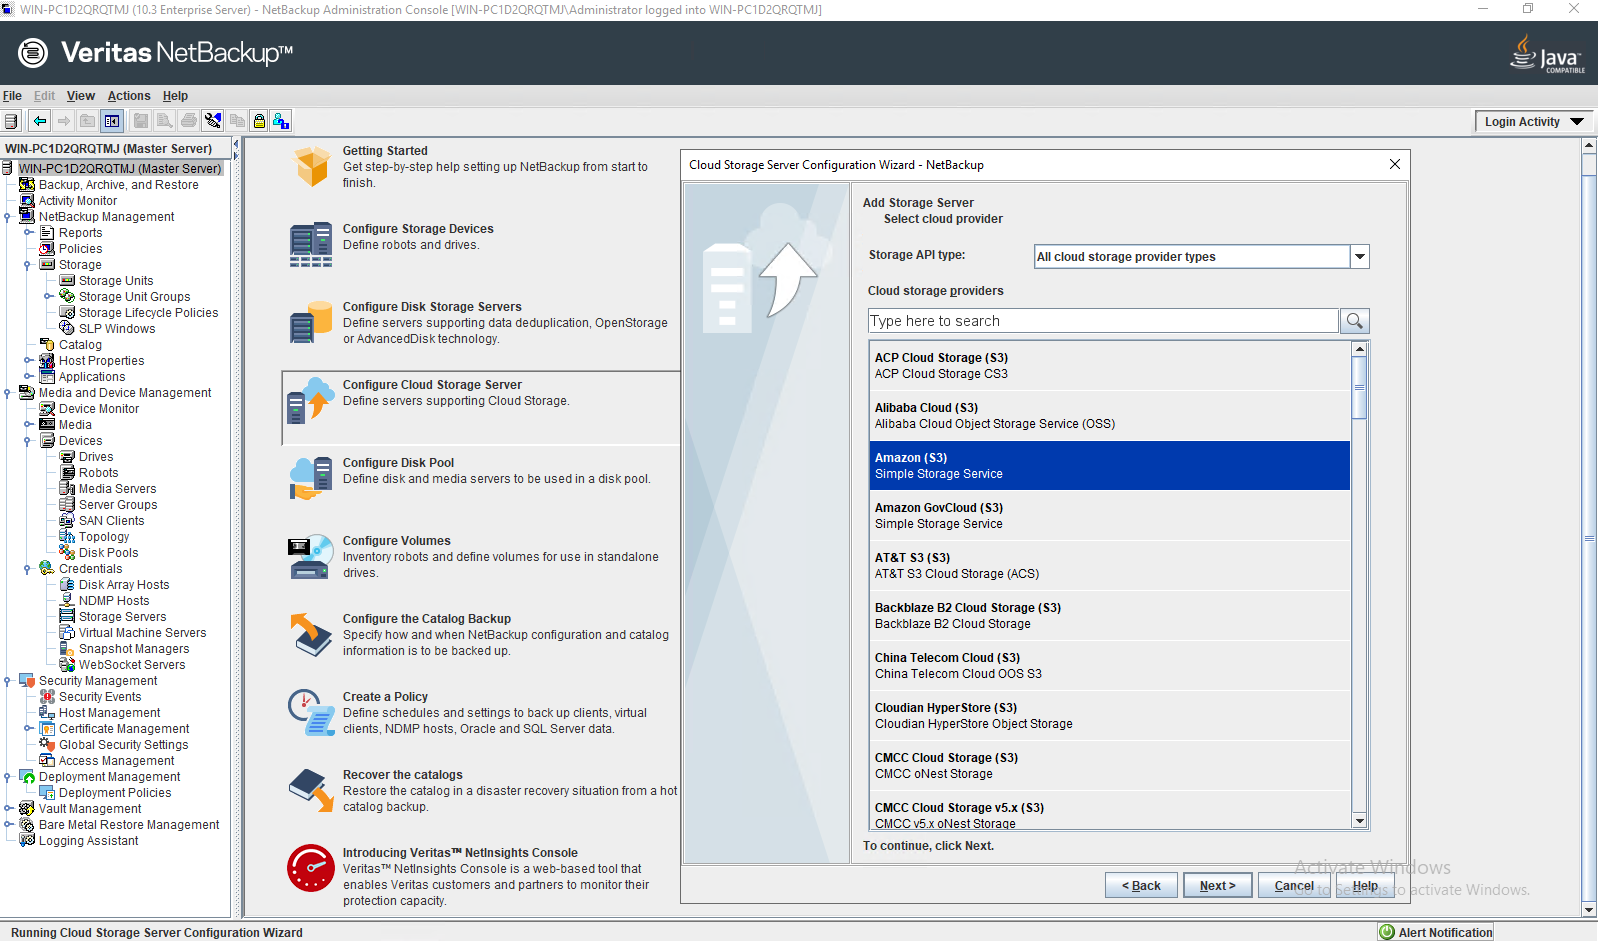Screen dimensions: 1598x941
Task: Click the Alert Notification status bar icon
Action: point(1387,932)
